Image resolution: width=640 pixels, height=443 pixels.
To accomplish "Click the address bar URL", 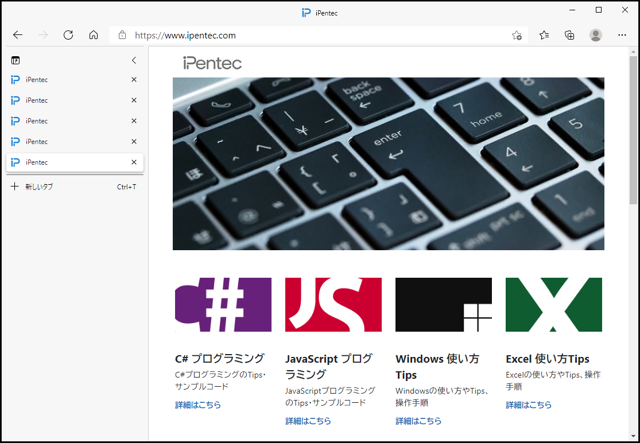I will (185, 36).
